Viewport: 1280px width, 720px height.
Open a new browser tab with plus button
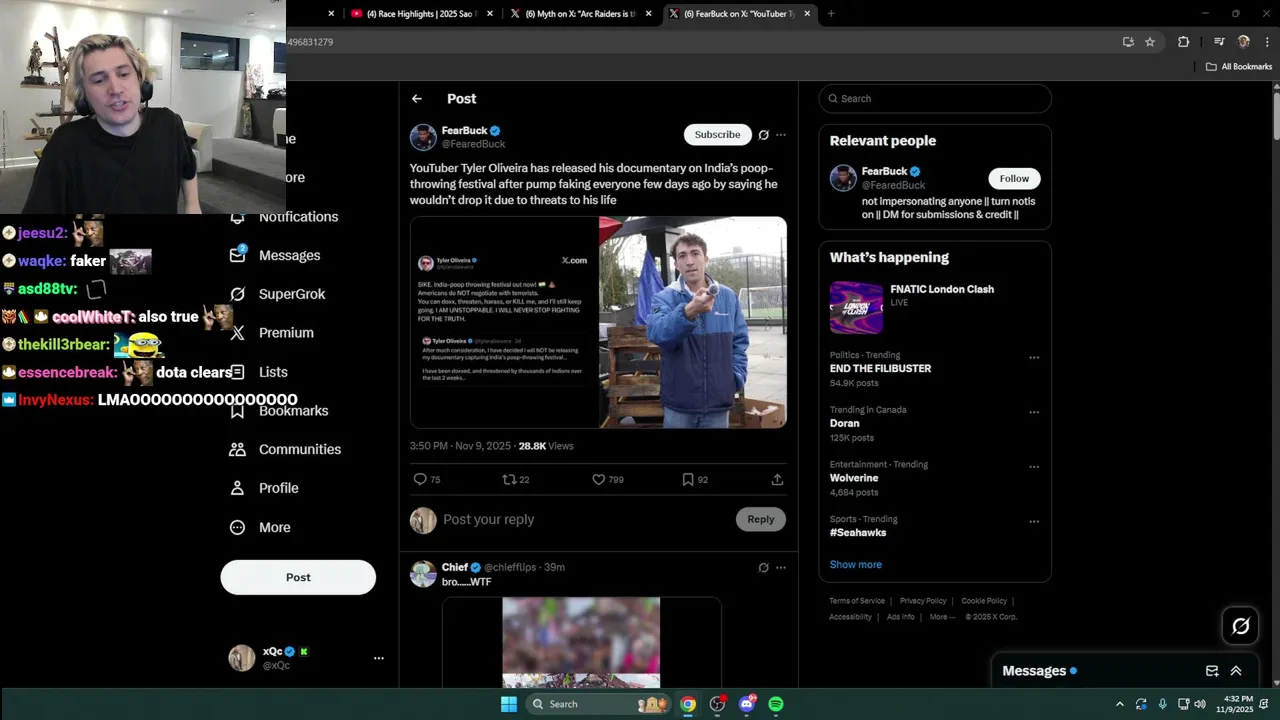(831, 14)
